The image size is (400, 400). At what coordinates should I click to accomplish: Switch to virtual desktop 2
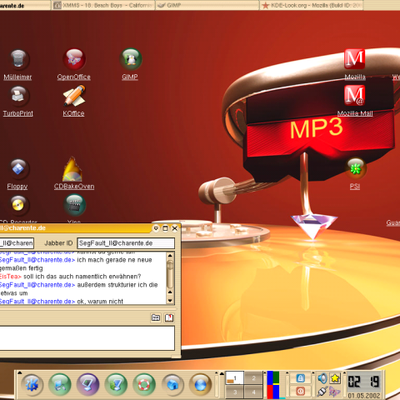pos(254,378)
